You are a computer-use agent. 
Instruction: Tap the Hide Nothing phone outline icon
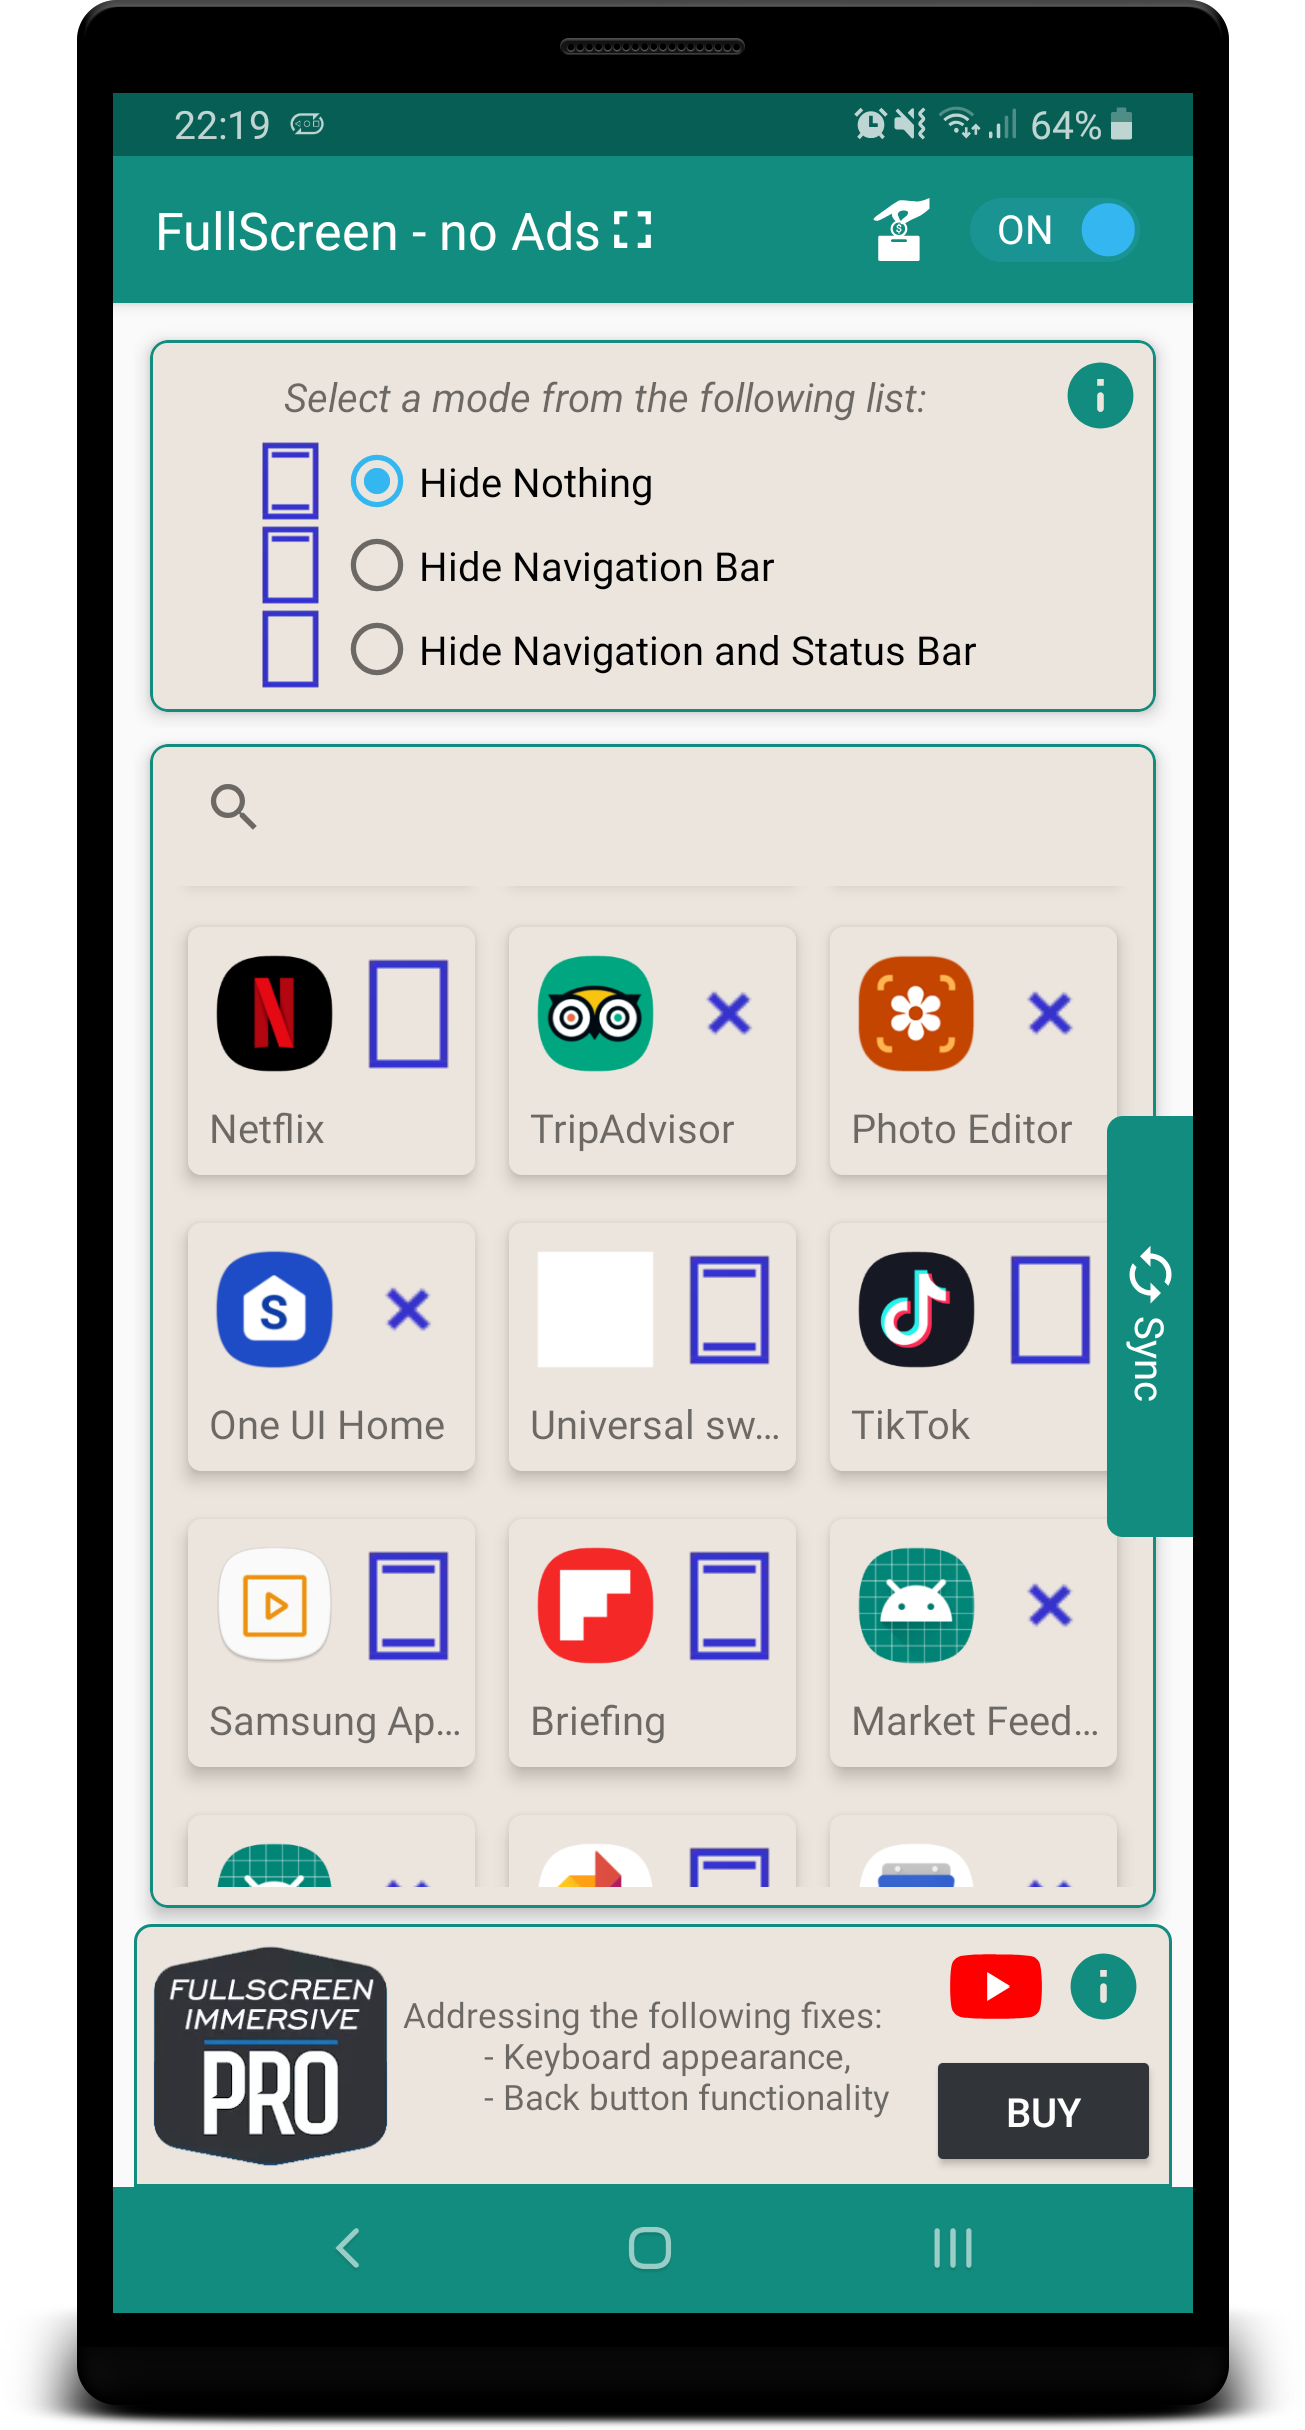tap(290, 482)
